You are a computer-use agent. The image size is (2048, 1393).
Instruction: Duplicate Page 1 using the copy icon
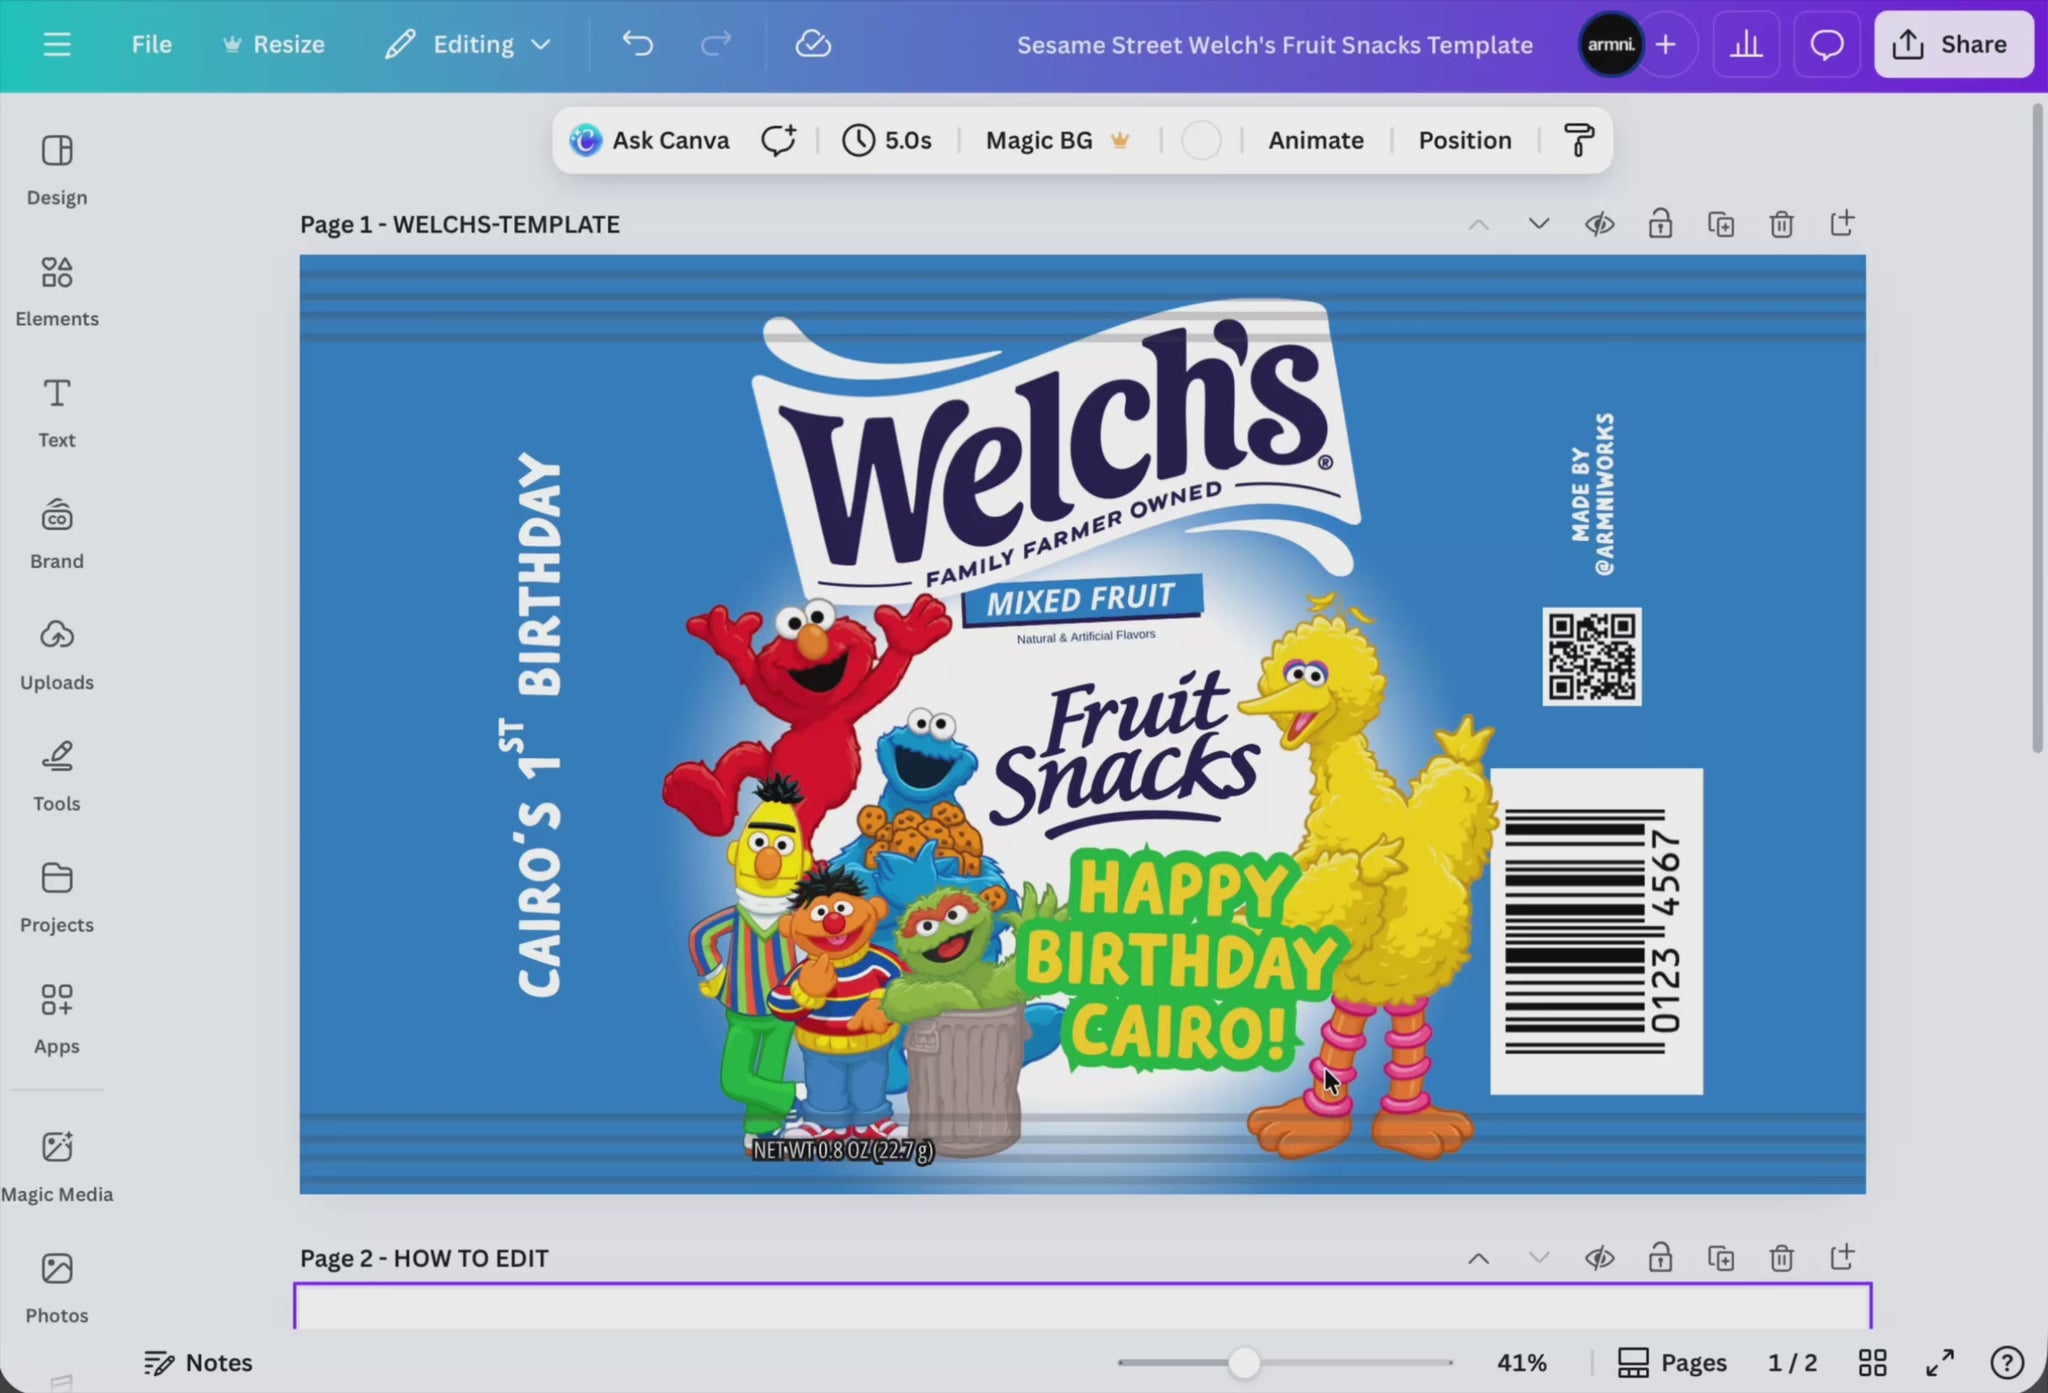click(1722, 223)
